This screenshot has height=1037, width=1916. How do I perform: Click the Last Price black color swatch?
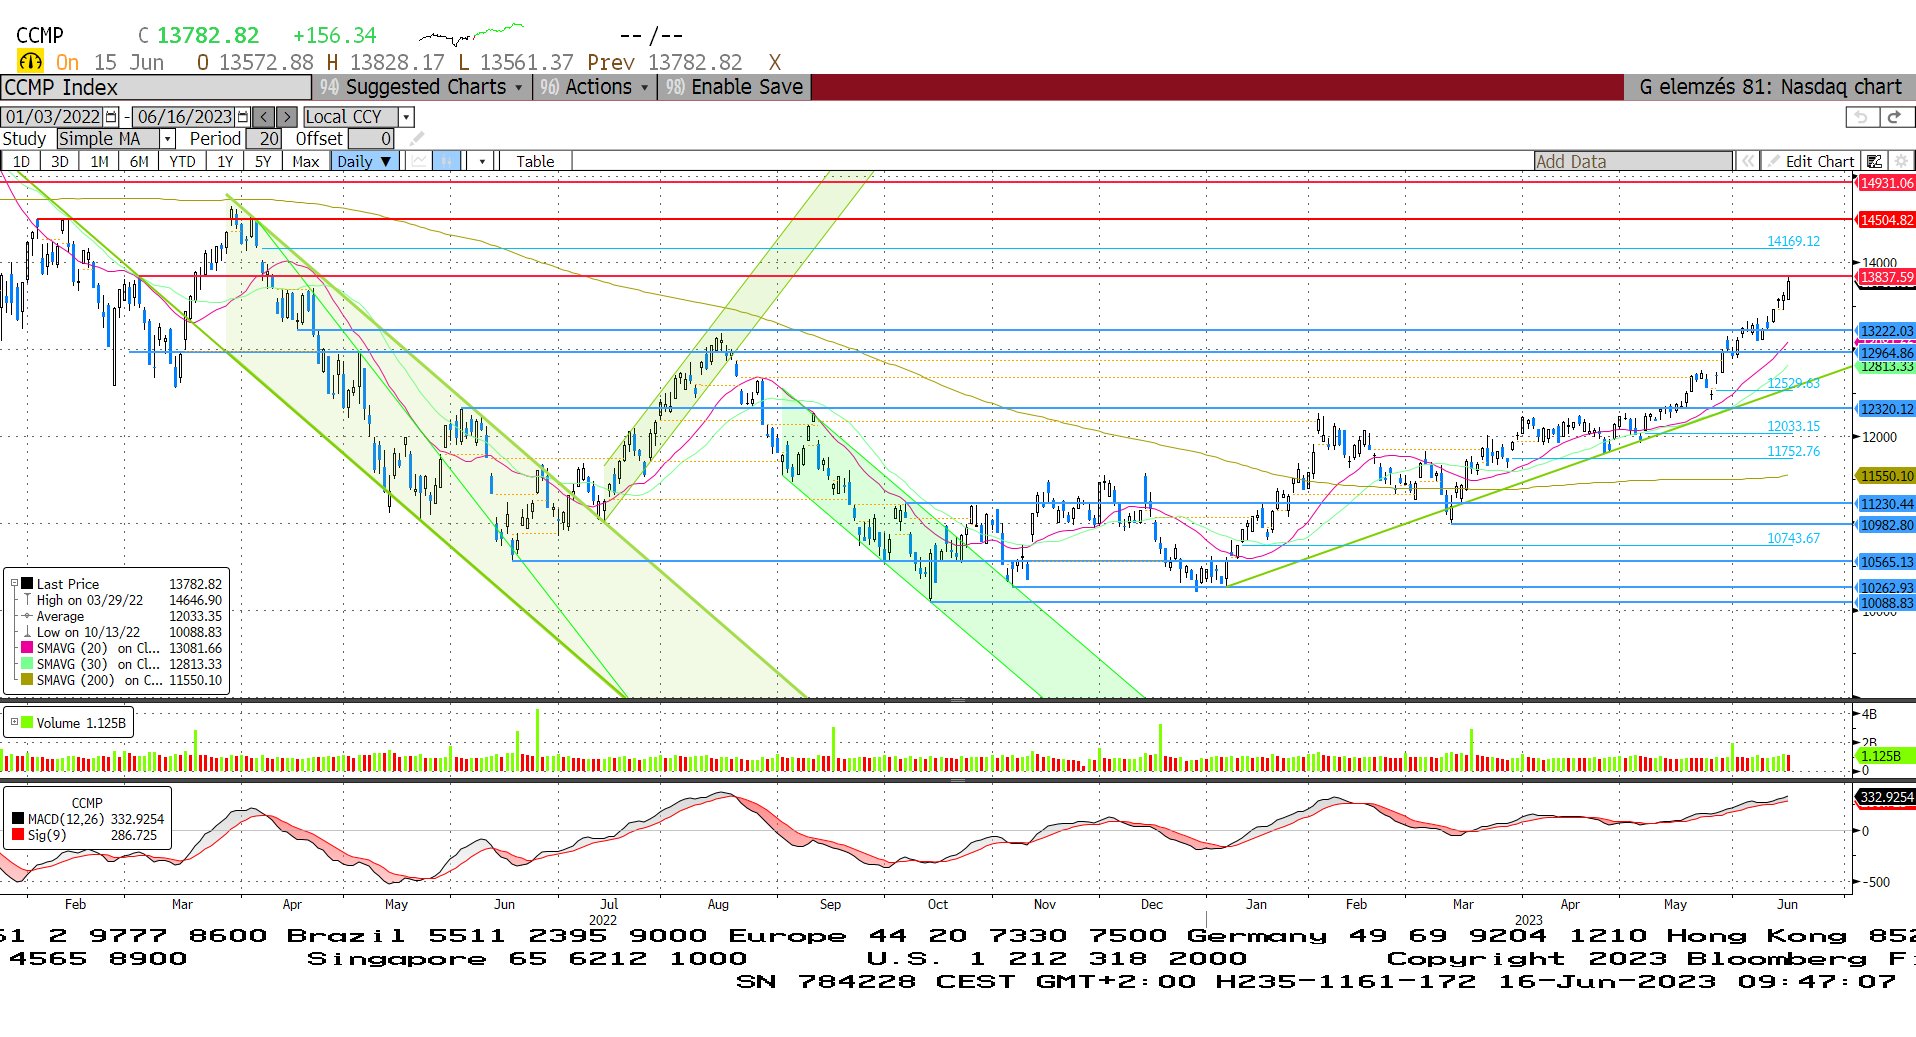click(28, 584)
